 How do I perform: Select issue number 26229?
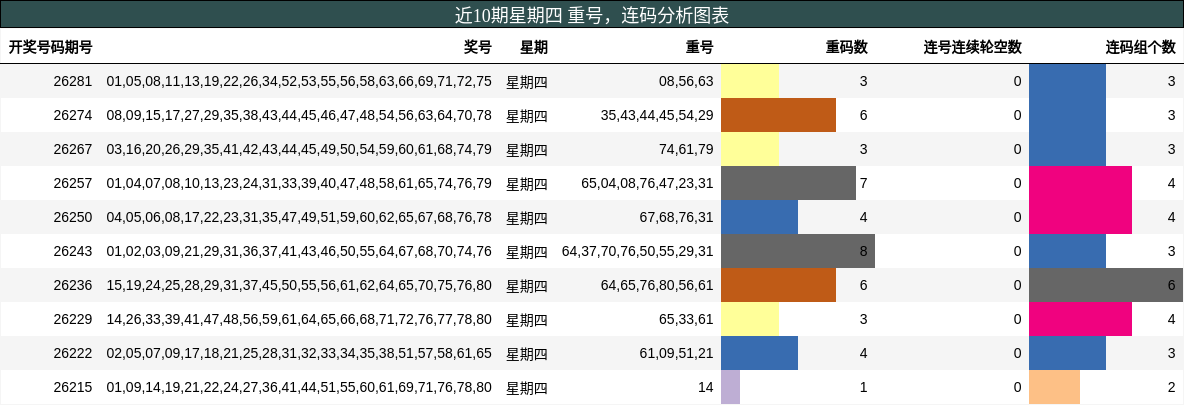coord(73,319)
